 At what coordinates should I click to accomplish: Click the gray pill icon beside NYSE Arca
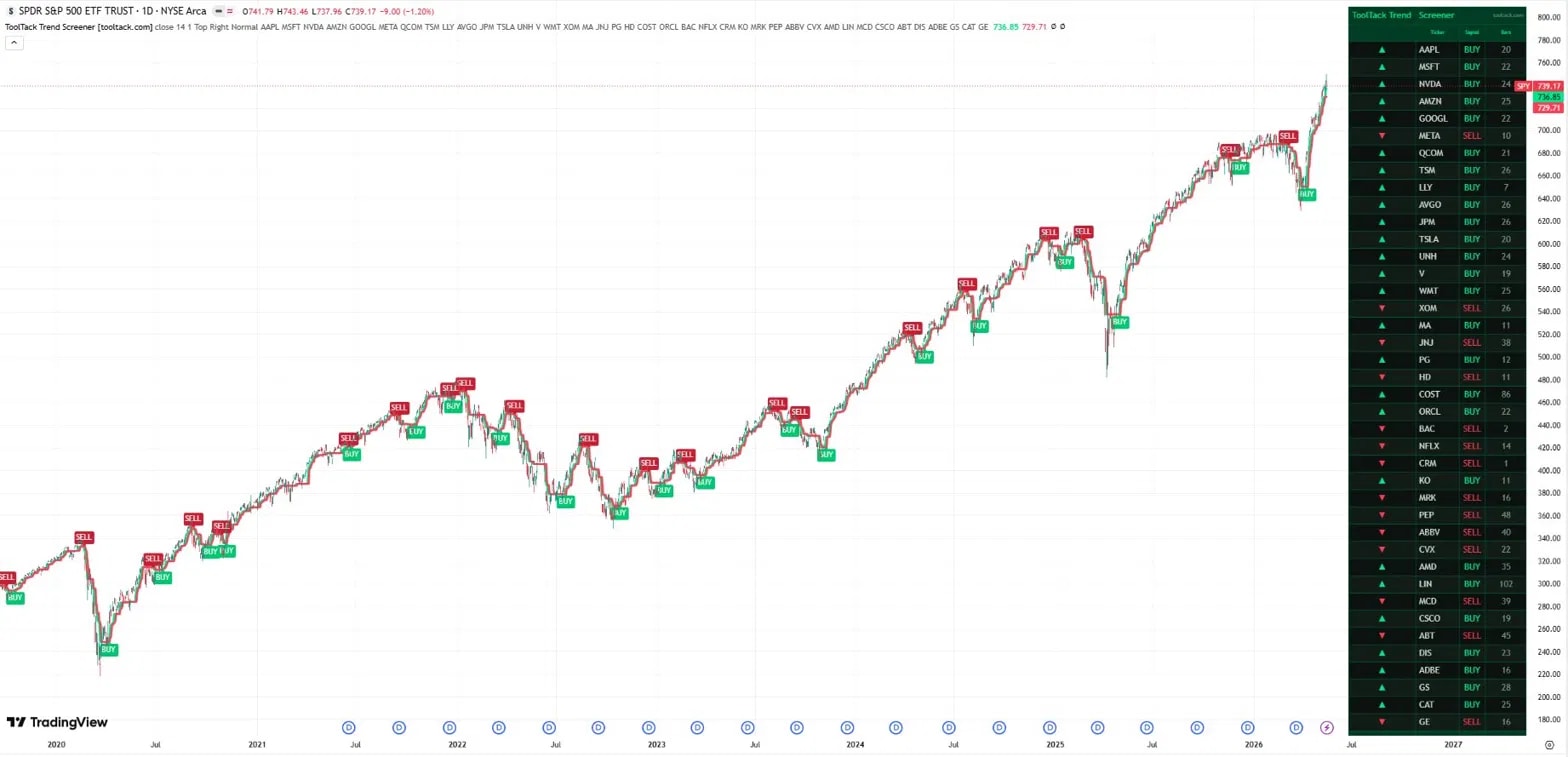pyautogui.click(x=217, y=11)
